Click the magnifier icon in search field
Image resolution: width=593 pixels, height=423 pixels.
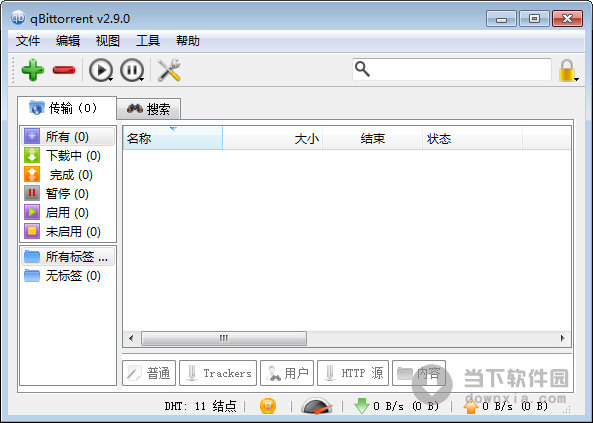click(362, 69)
